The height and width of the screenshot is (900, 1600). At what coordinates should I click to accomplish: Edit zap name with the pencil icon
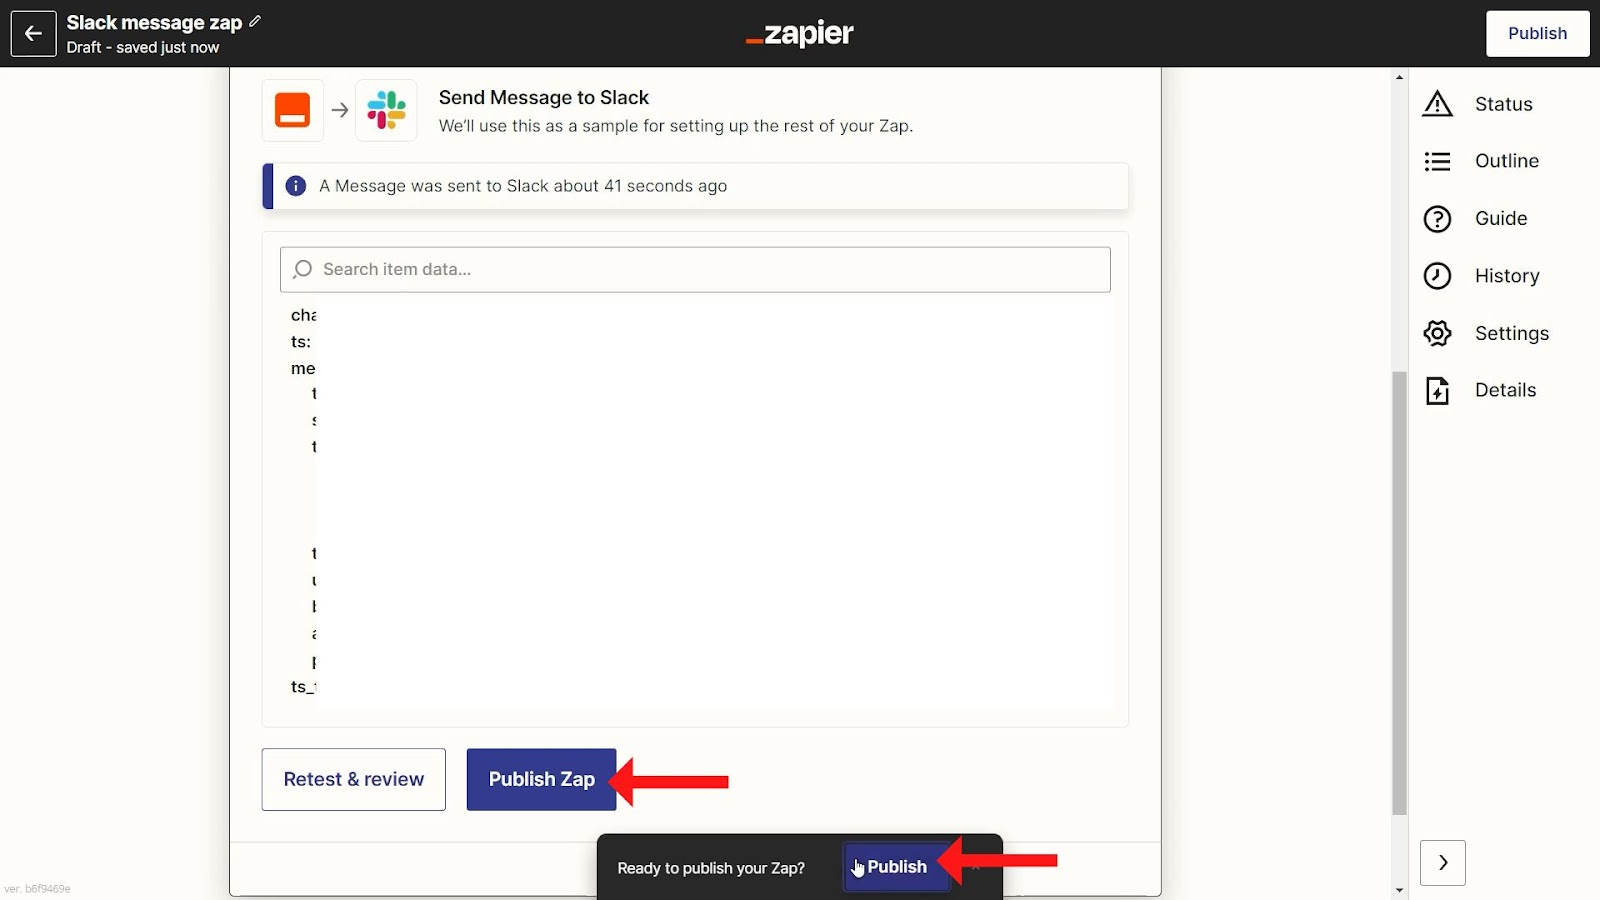(x=255, y=21)
